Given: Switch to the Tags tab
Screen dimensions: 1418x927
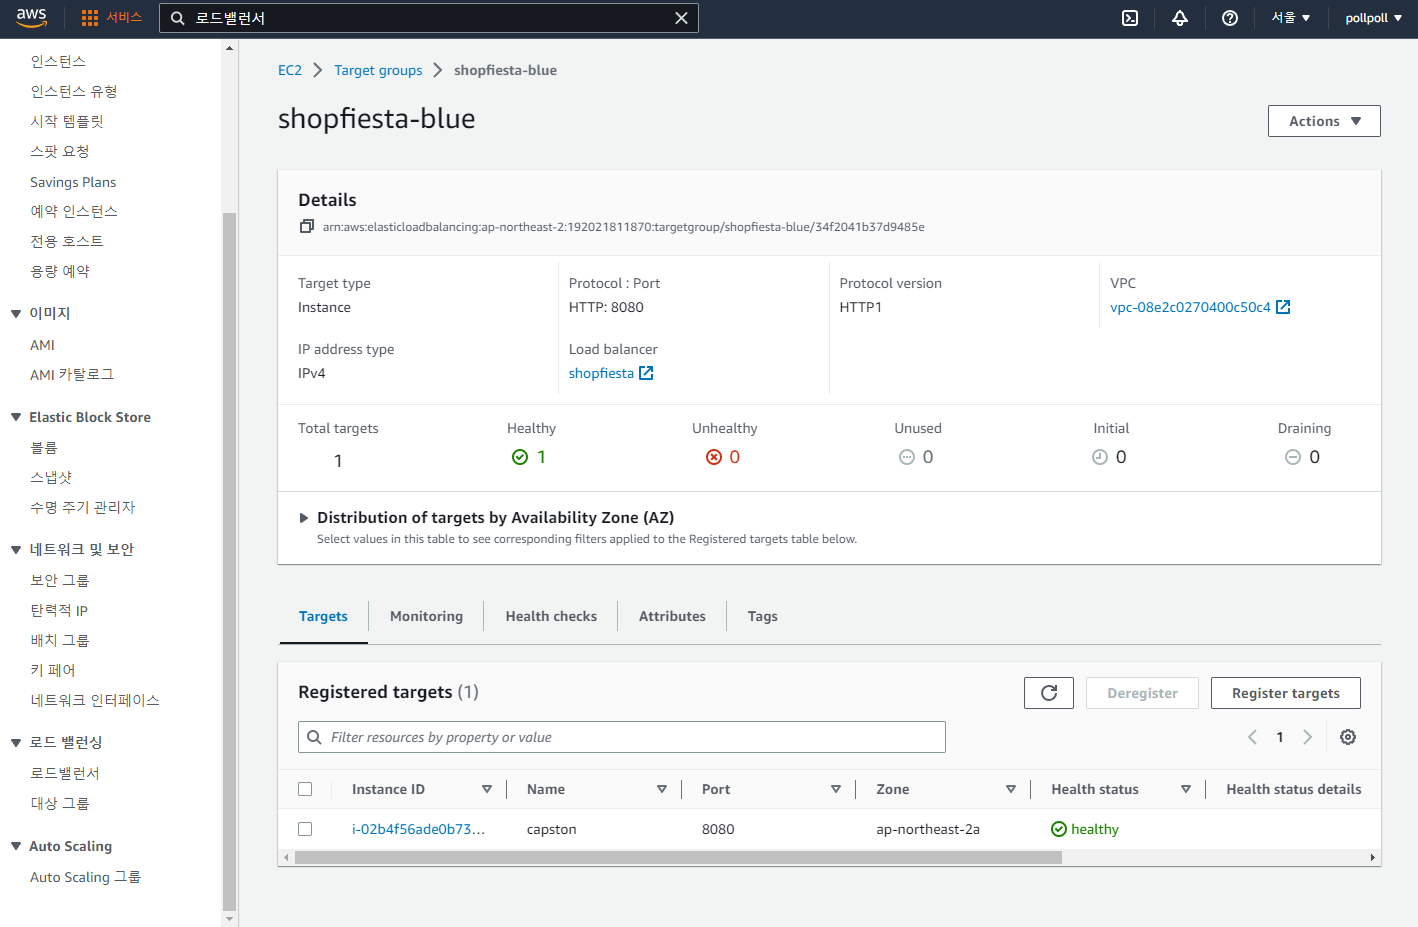Looking at the screenshot, I should tap(762, 616).
